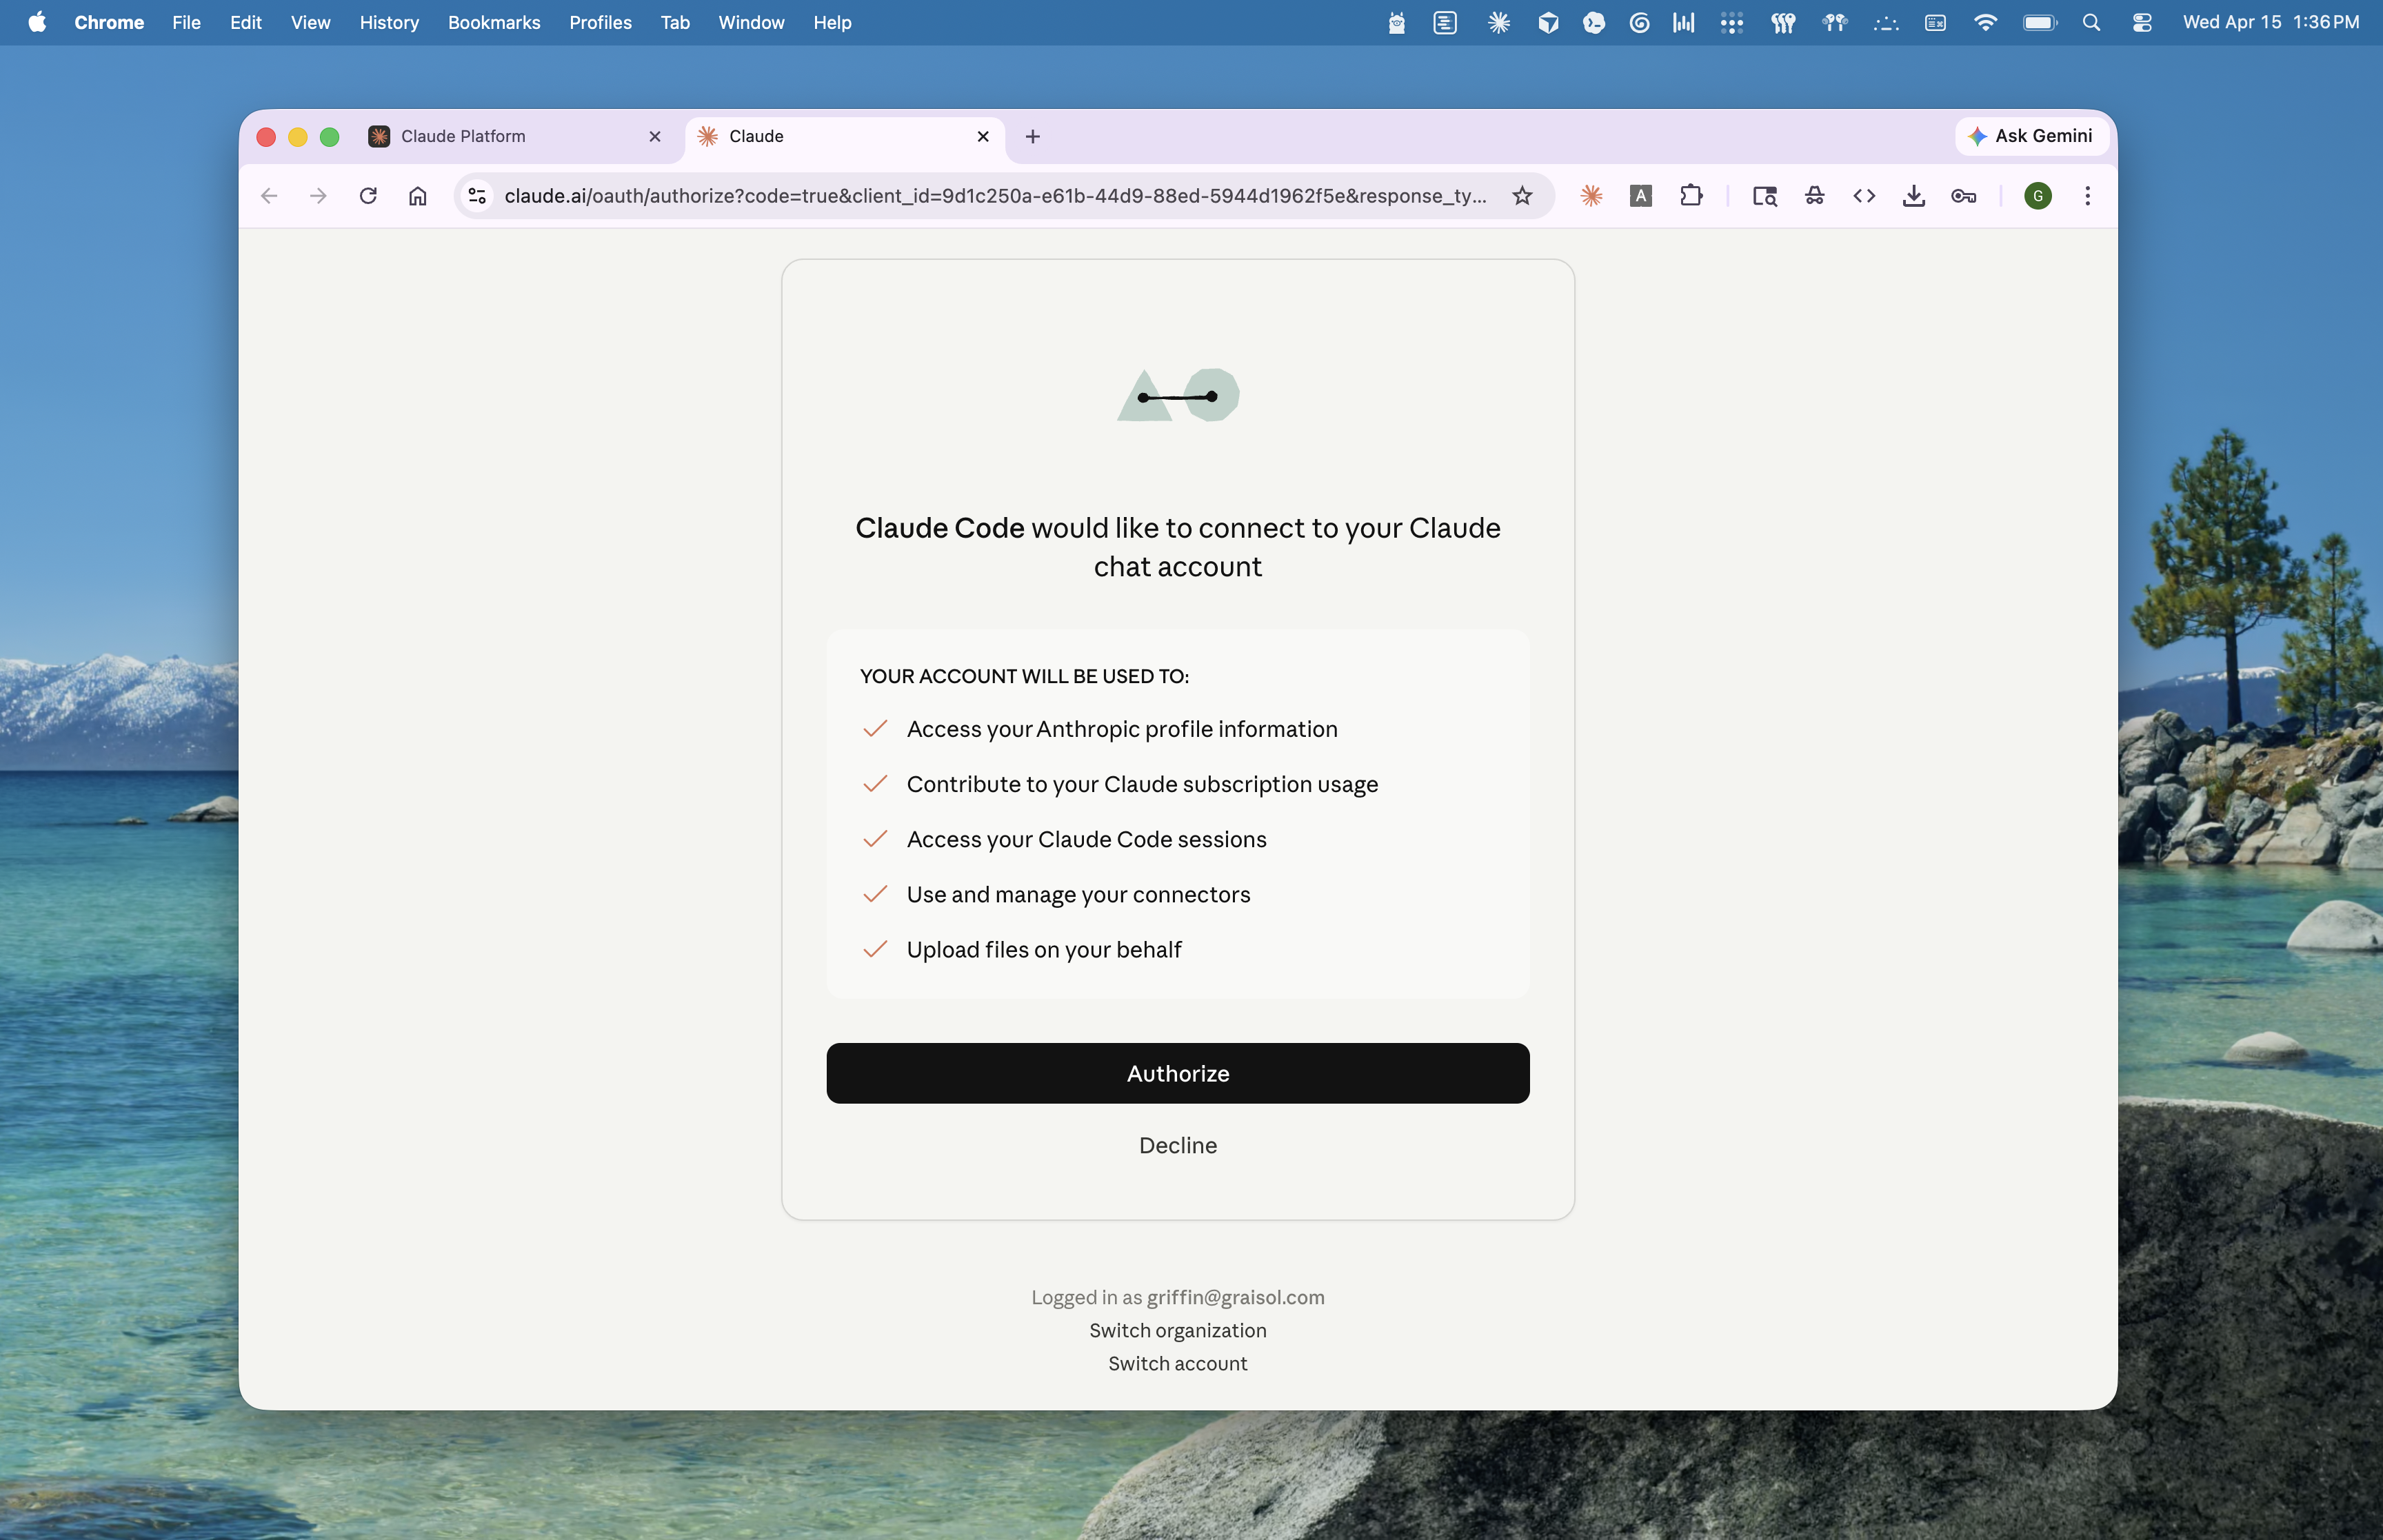Open Chrome's three-dot options menu
The image size is (2383, 1540).
[x=2087, y=196]
